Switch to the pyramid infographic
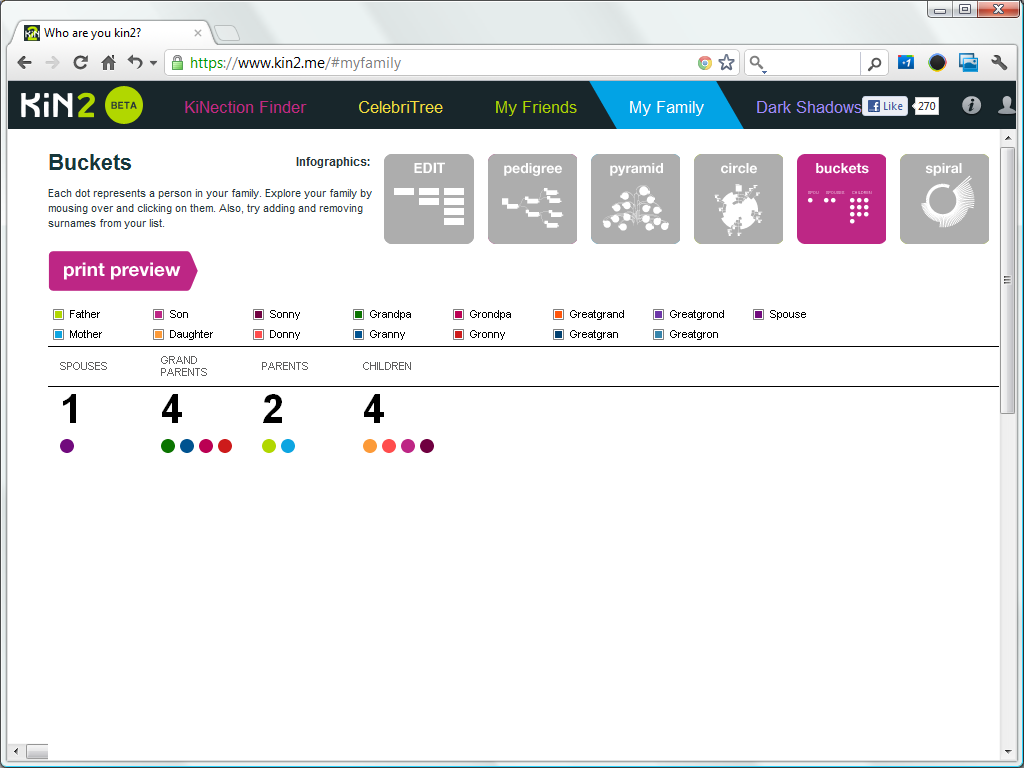This screenshot has height=768, width=1024. point(635,199)
